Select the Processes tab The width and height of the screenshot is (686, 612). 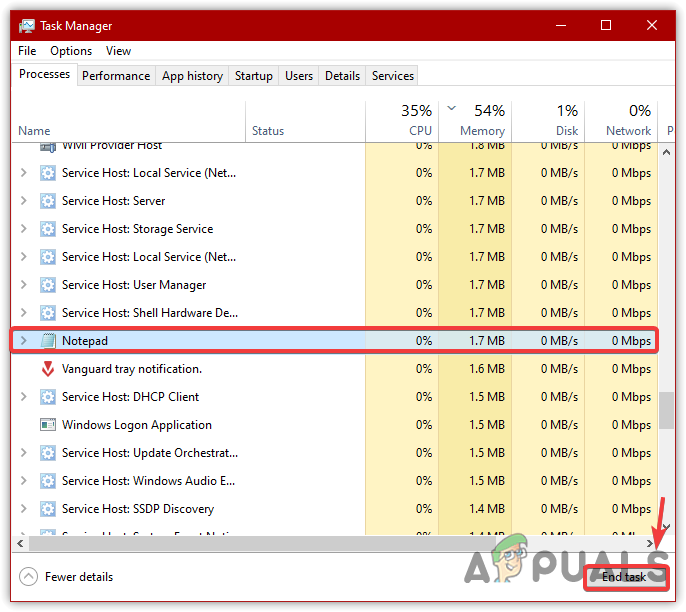click(44, 74)
